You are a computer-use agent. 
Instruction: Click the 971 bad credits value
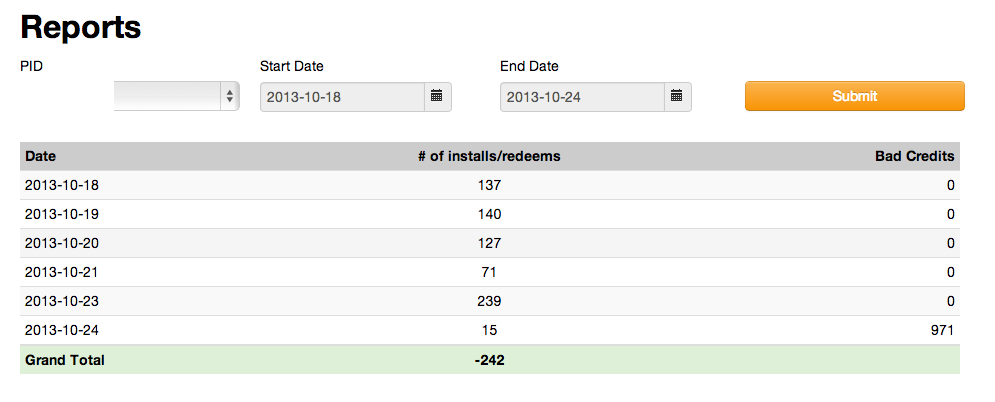point(942,330)
